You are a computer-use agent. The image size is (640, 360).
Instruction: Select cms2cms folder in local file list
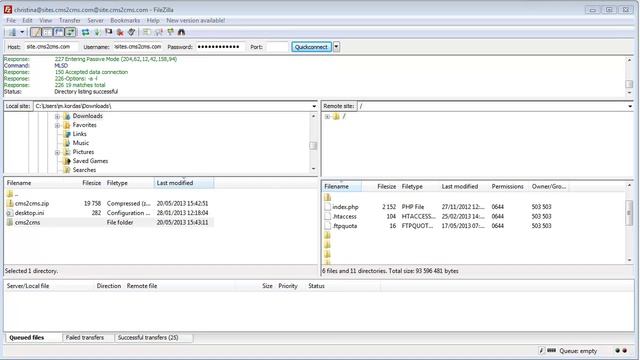click(109, 222)
